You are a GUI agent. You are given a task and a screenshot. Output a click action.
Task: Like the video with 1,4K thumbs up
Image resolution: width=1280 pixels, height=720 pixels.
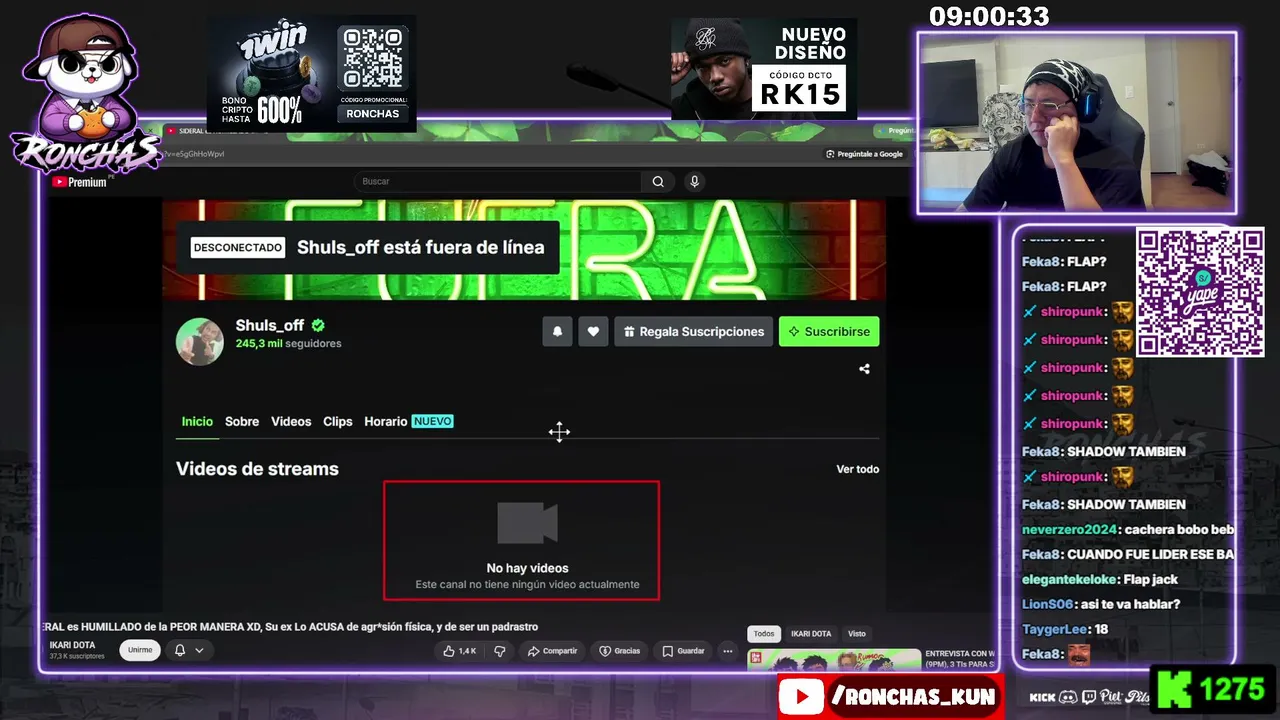[x=459, y=651]
